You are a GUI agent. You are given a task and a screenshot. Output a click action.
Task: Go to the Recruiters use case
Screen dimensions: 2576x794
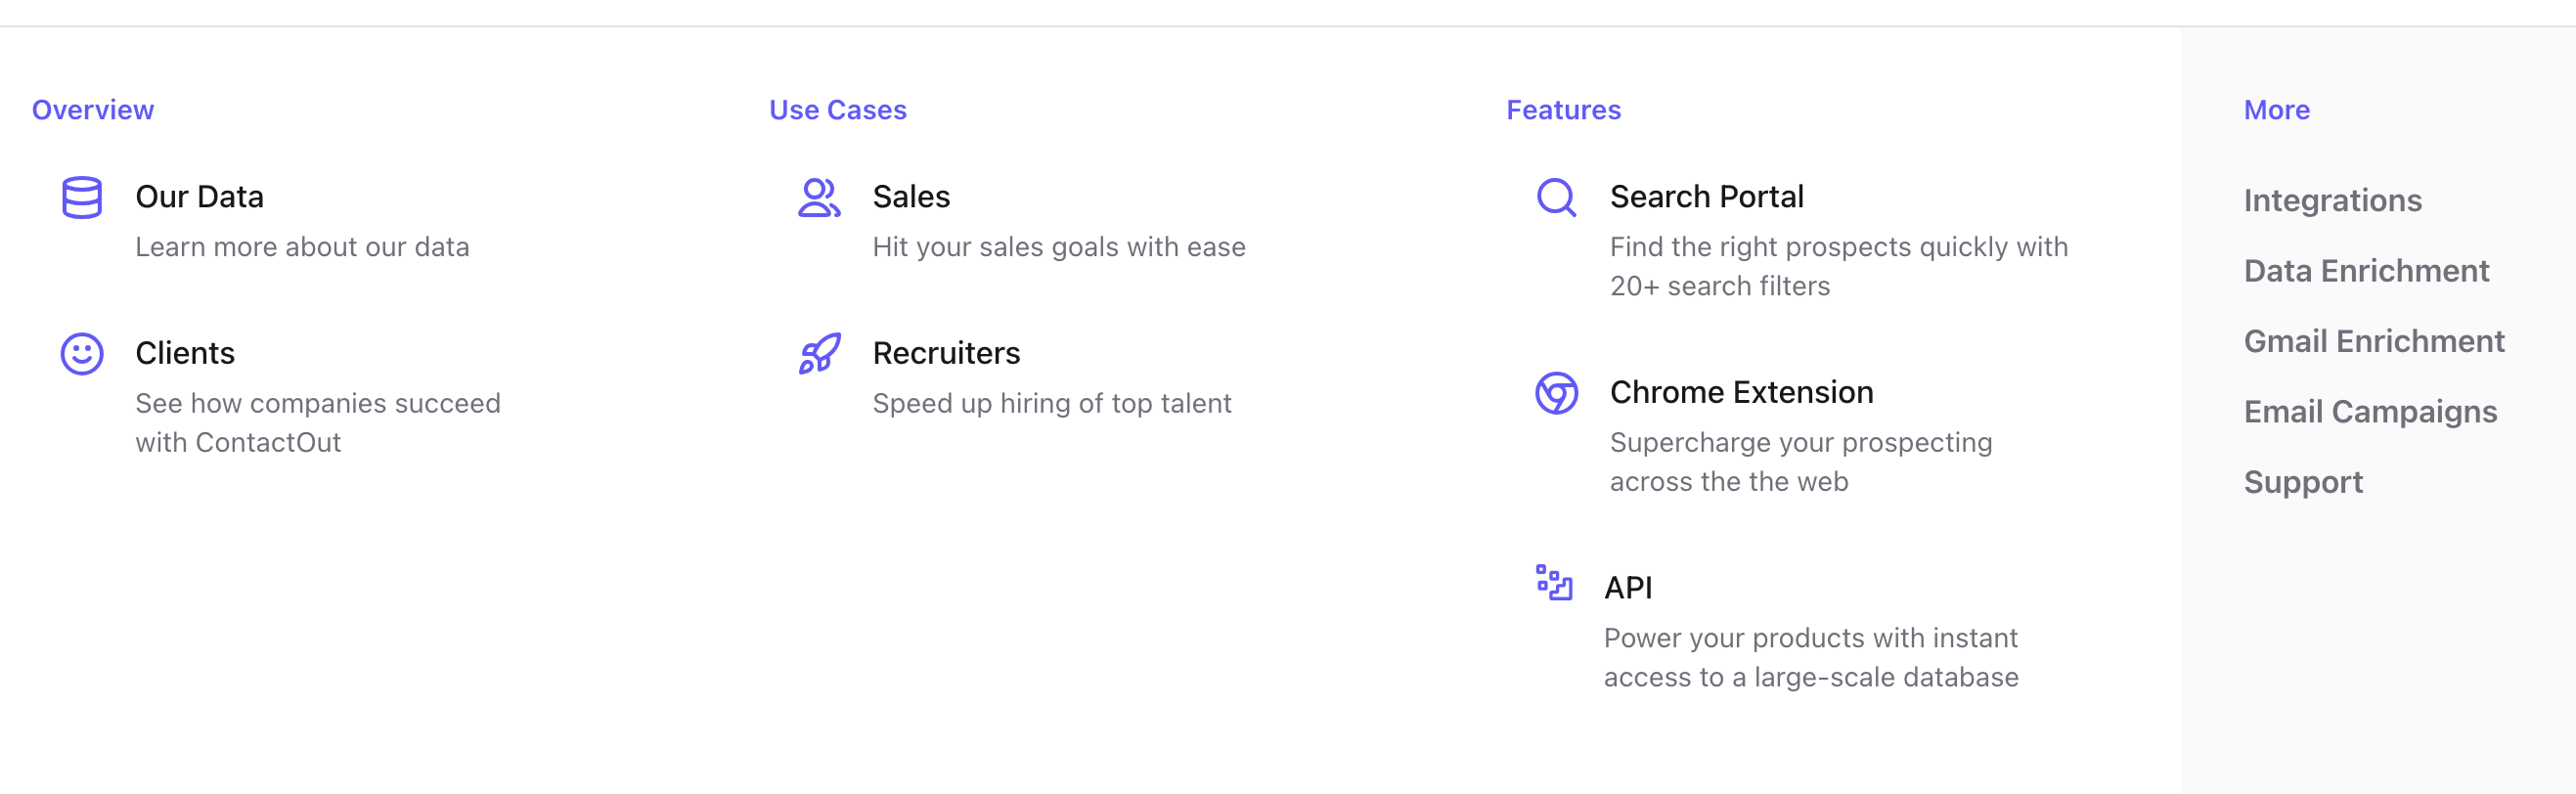(946, 353)
